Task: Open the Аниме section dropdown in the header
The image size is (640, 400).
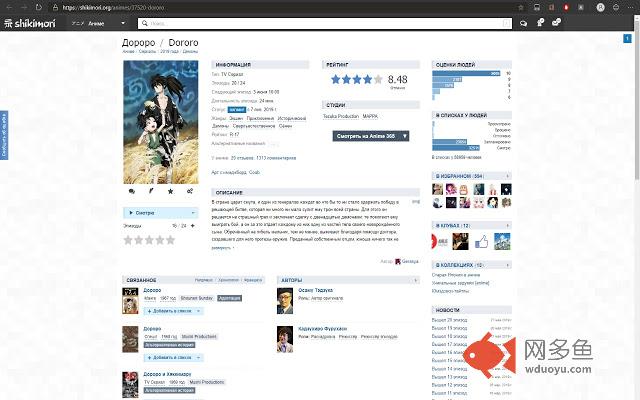Action: tap(92, 22)
